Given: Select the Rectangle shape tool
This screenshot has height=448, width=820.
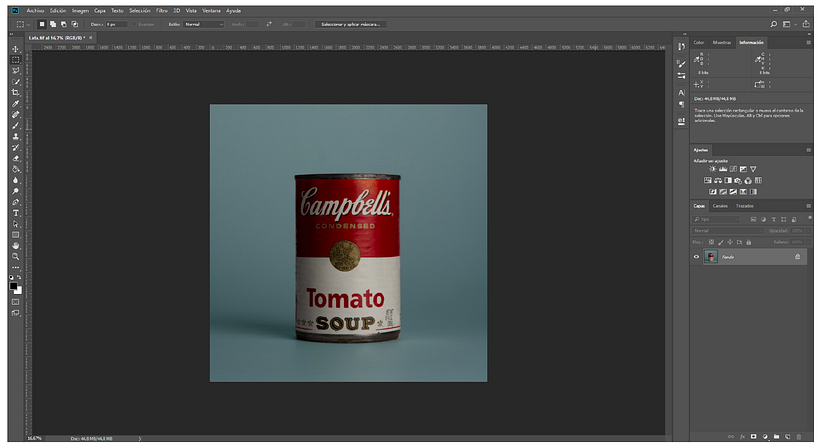Looking at the screenshot, I should [x=16, y=235].
